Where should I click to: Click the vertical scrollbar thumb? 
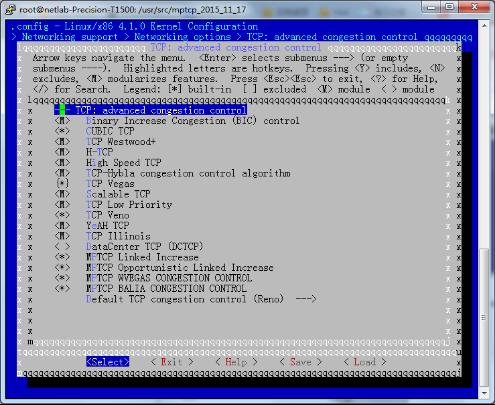(x=484, y=317)
